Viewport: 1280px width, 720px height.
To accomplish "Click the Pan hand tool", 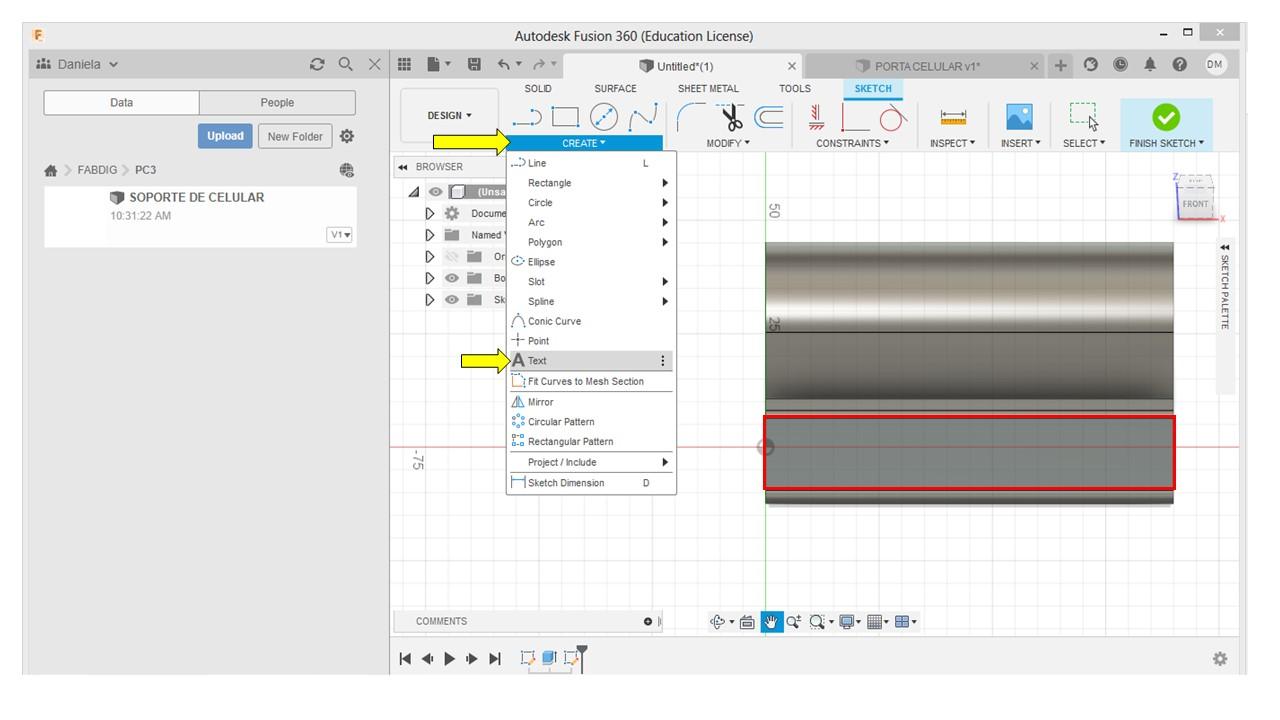I will click(771, 622).
